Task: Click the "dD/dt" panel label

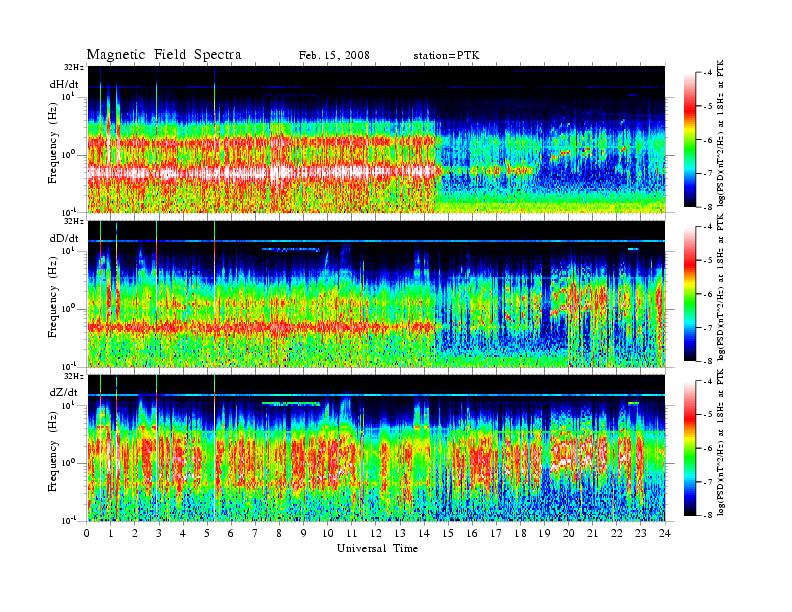Action: coord(64,238)
